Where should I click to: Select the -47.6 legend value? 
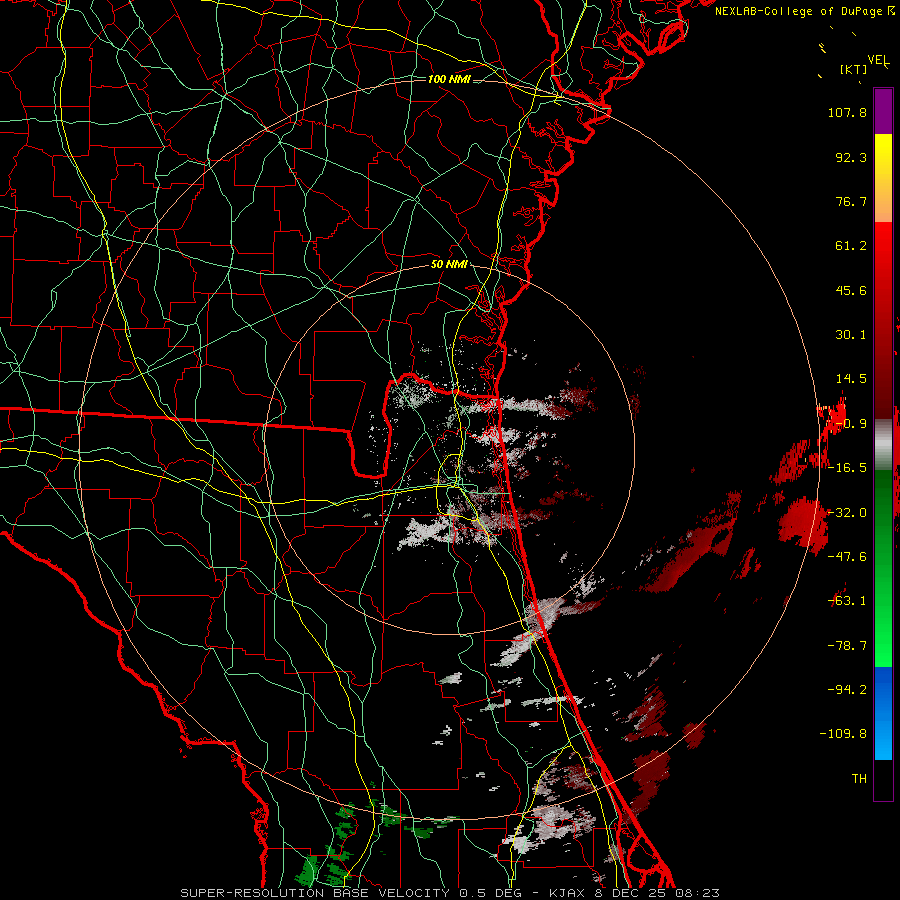tap(847, 557)
